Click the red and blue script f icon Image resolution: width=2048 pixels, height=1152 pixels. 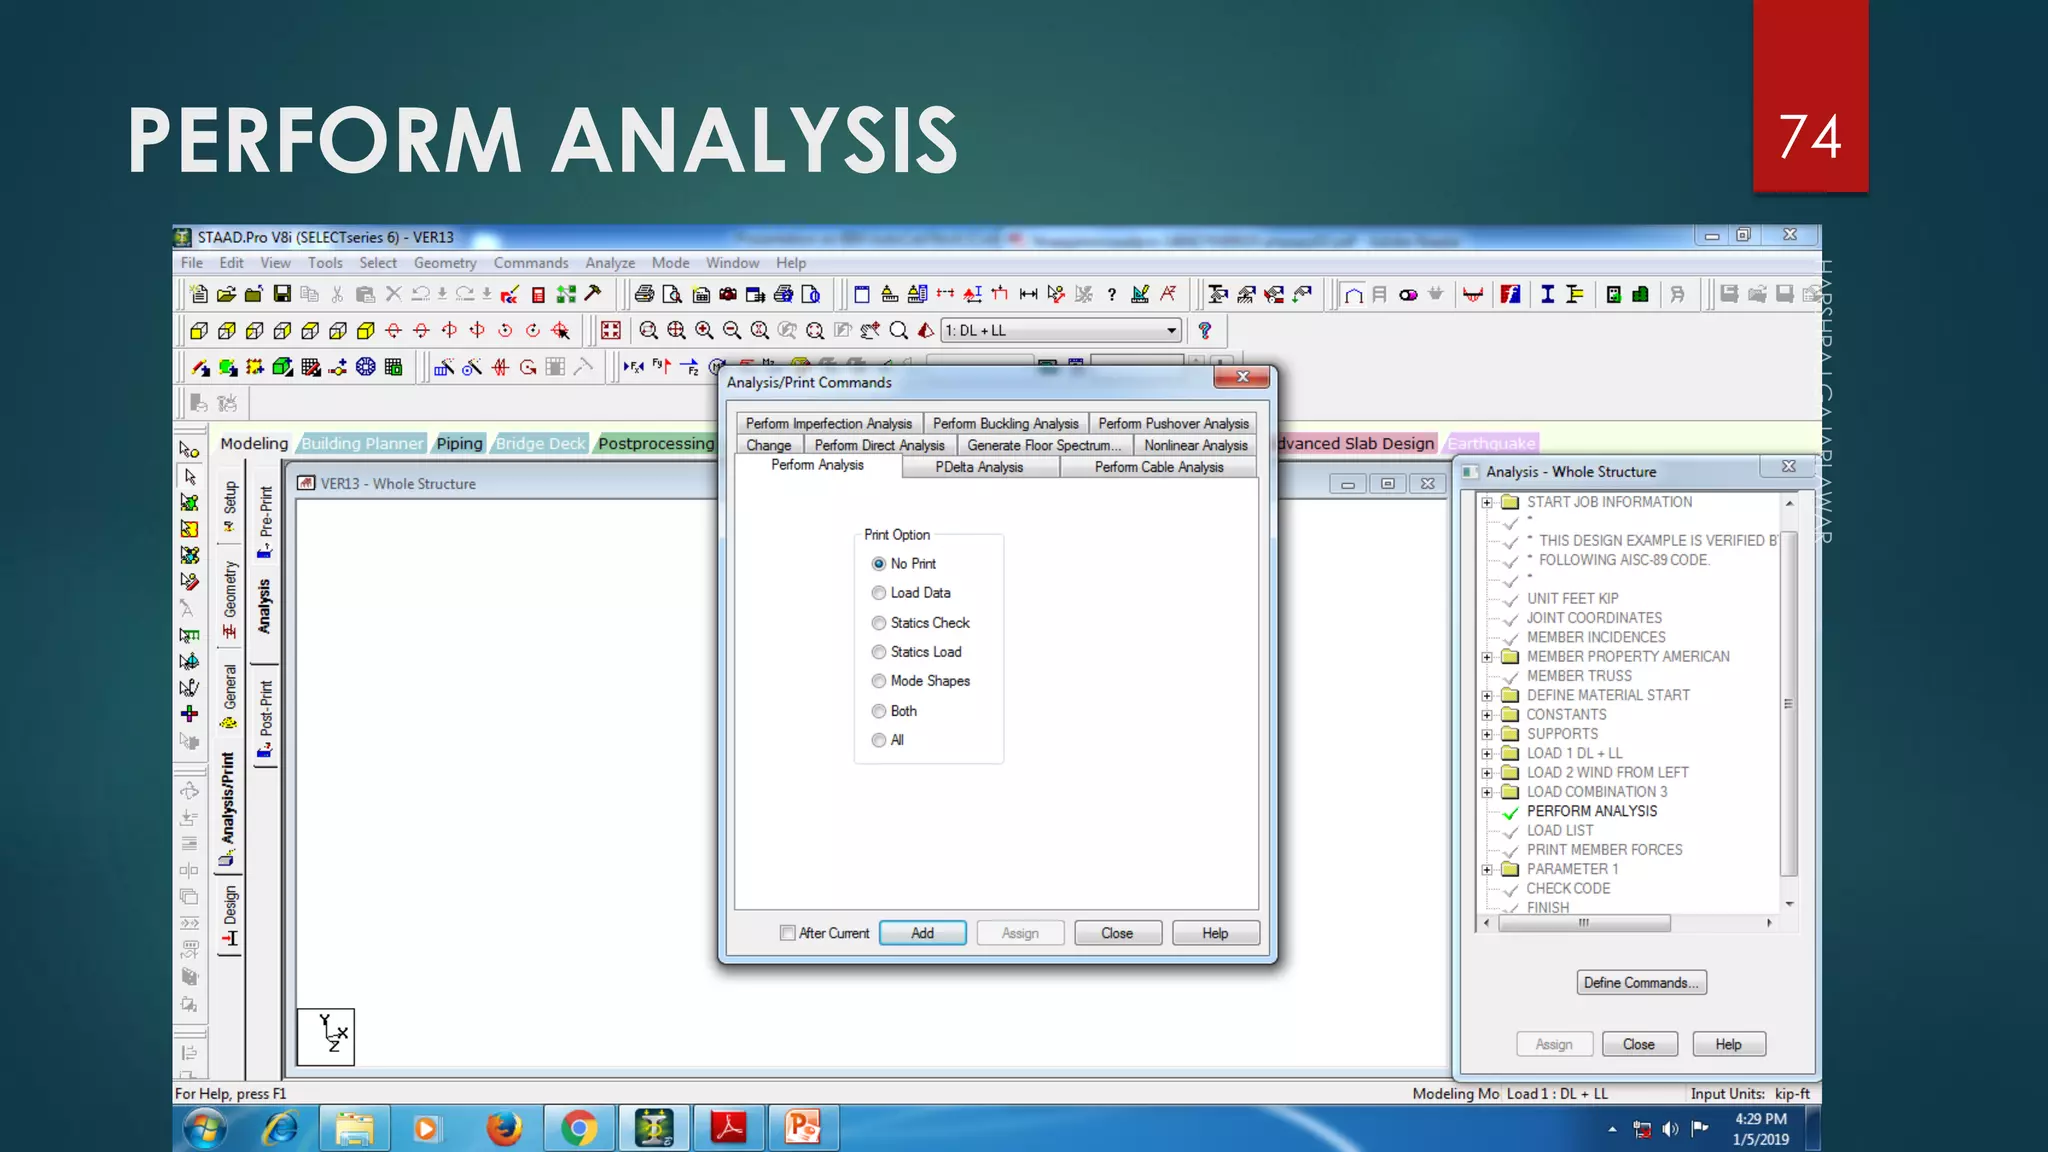(1510, 294)
